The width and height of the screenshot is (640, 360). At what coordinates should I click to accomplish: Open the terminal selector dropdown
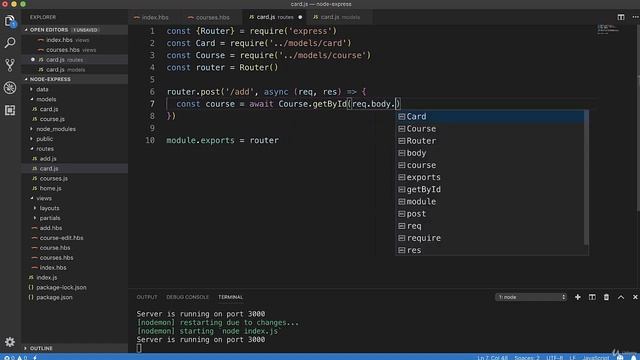point(531,297)
